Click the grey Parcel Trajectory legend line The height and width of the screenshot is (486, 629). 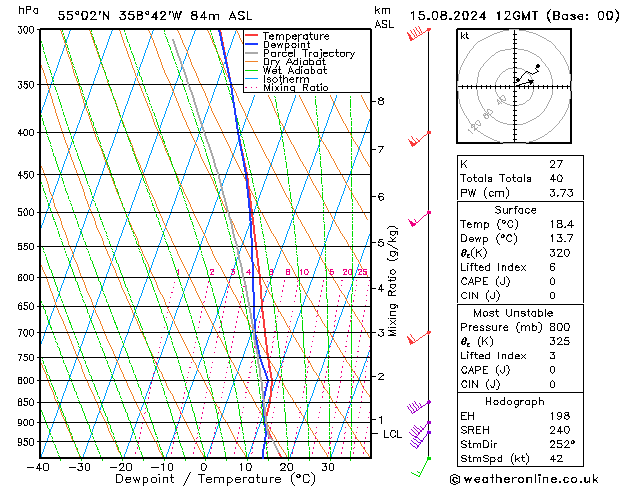[x=252, y=53]
